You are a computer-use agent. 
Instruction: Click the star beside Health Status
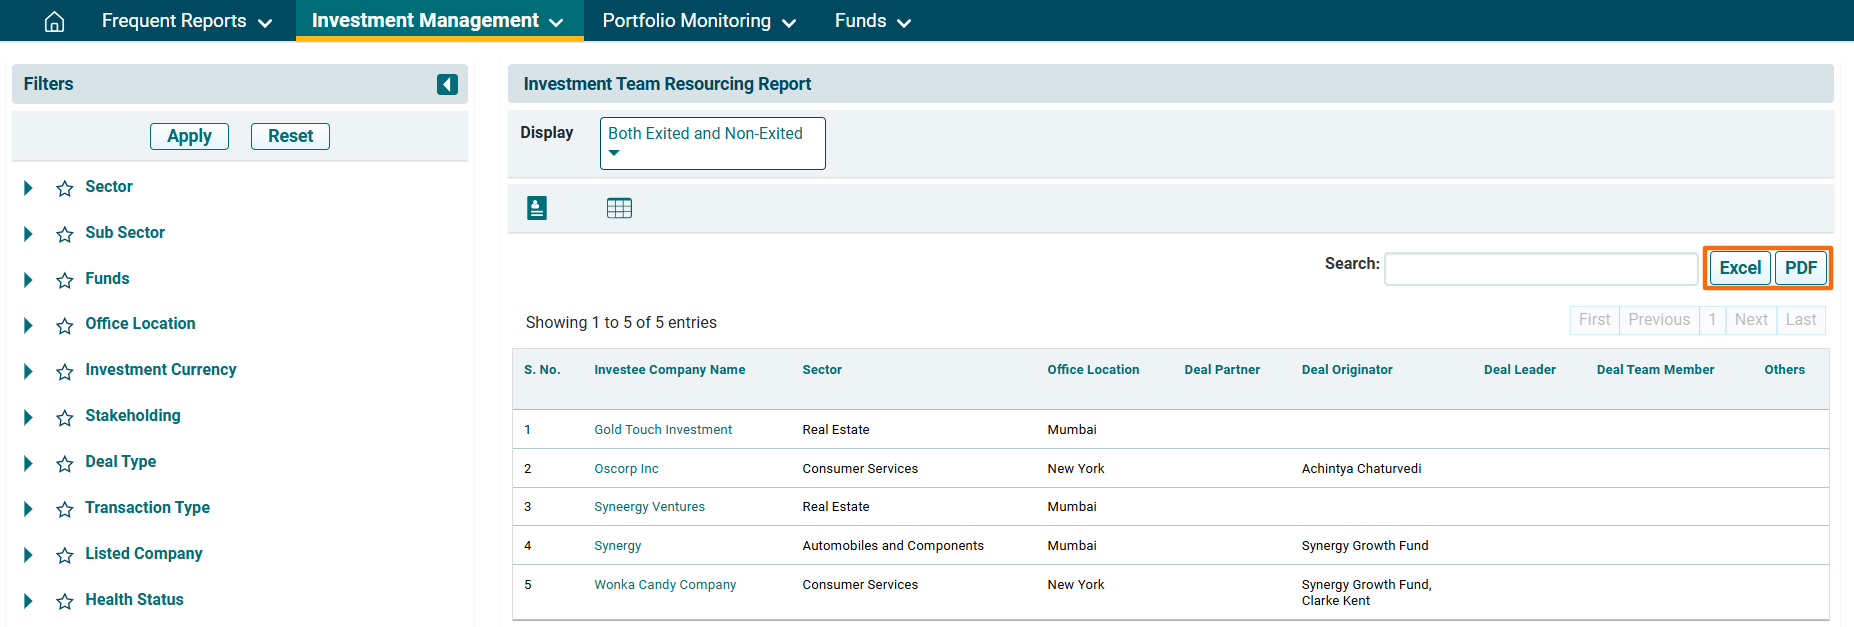coord(65,601)
